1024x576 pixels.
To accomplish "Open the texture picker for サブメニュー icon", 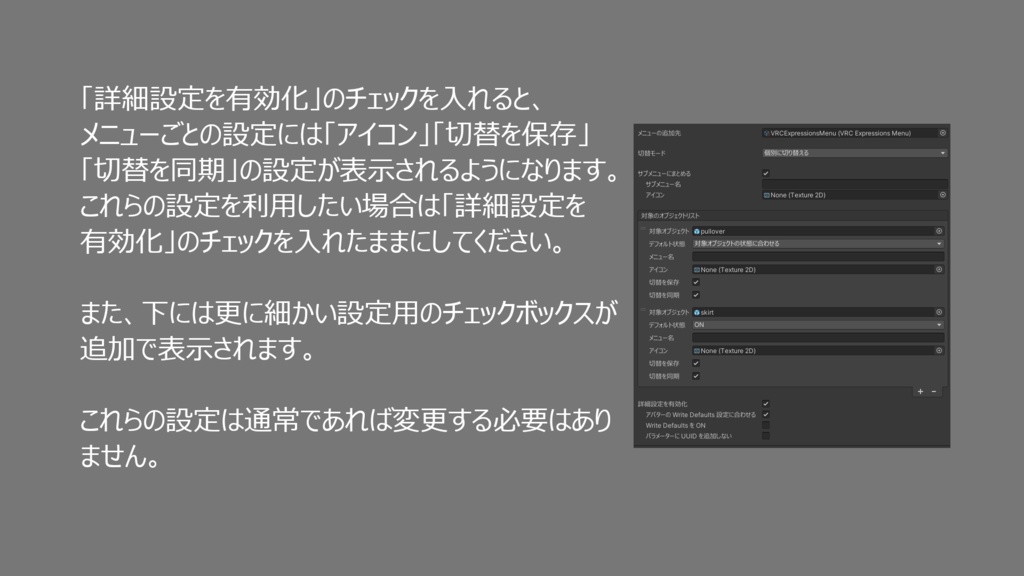I will (x=942, y=195).
